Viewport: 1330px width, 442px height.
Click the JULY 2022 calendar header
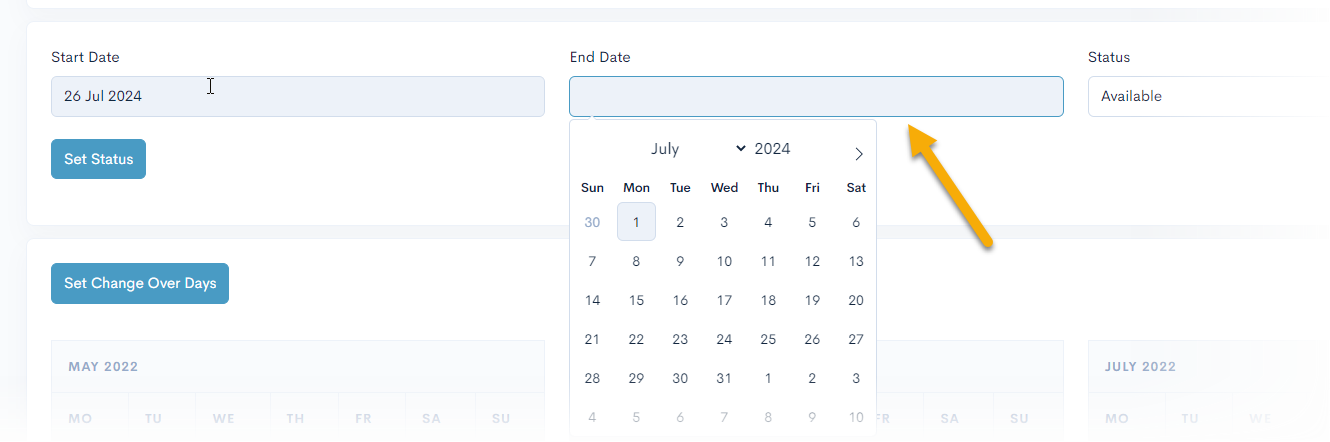pyautogui.click(x=1140, y=367)
